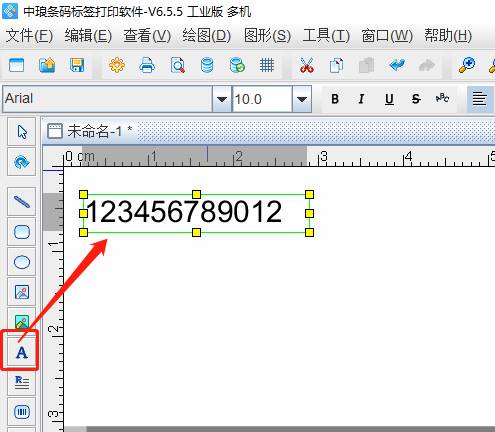Screen dimensions: 495x432
Task: Choose the rounded rectangle drawing tool
Action: [22, 232]
